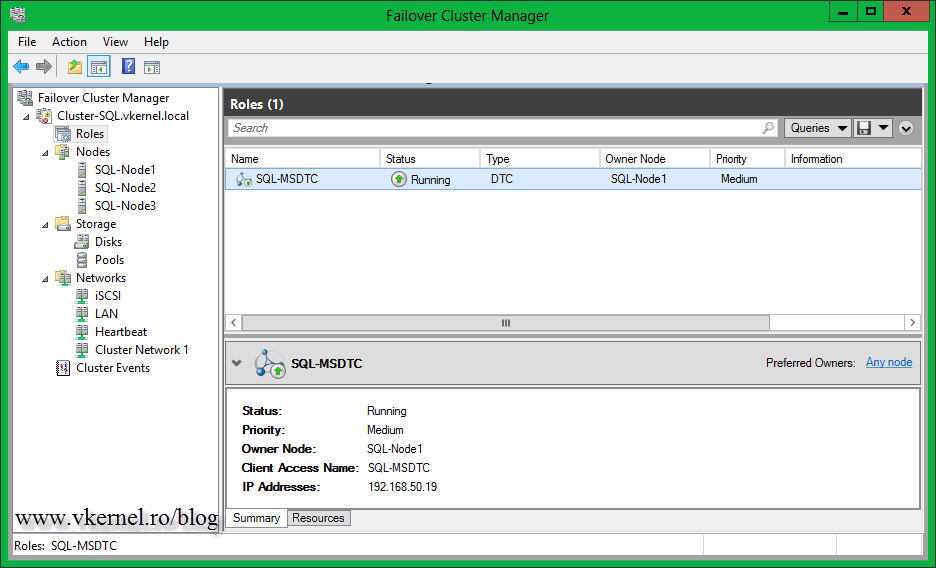Switch to the Resources tab

[x=318, y=518]
